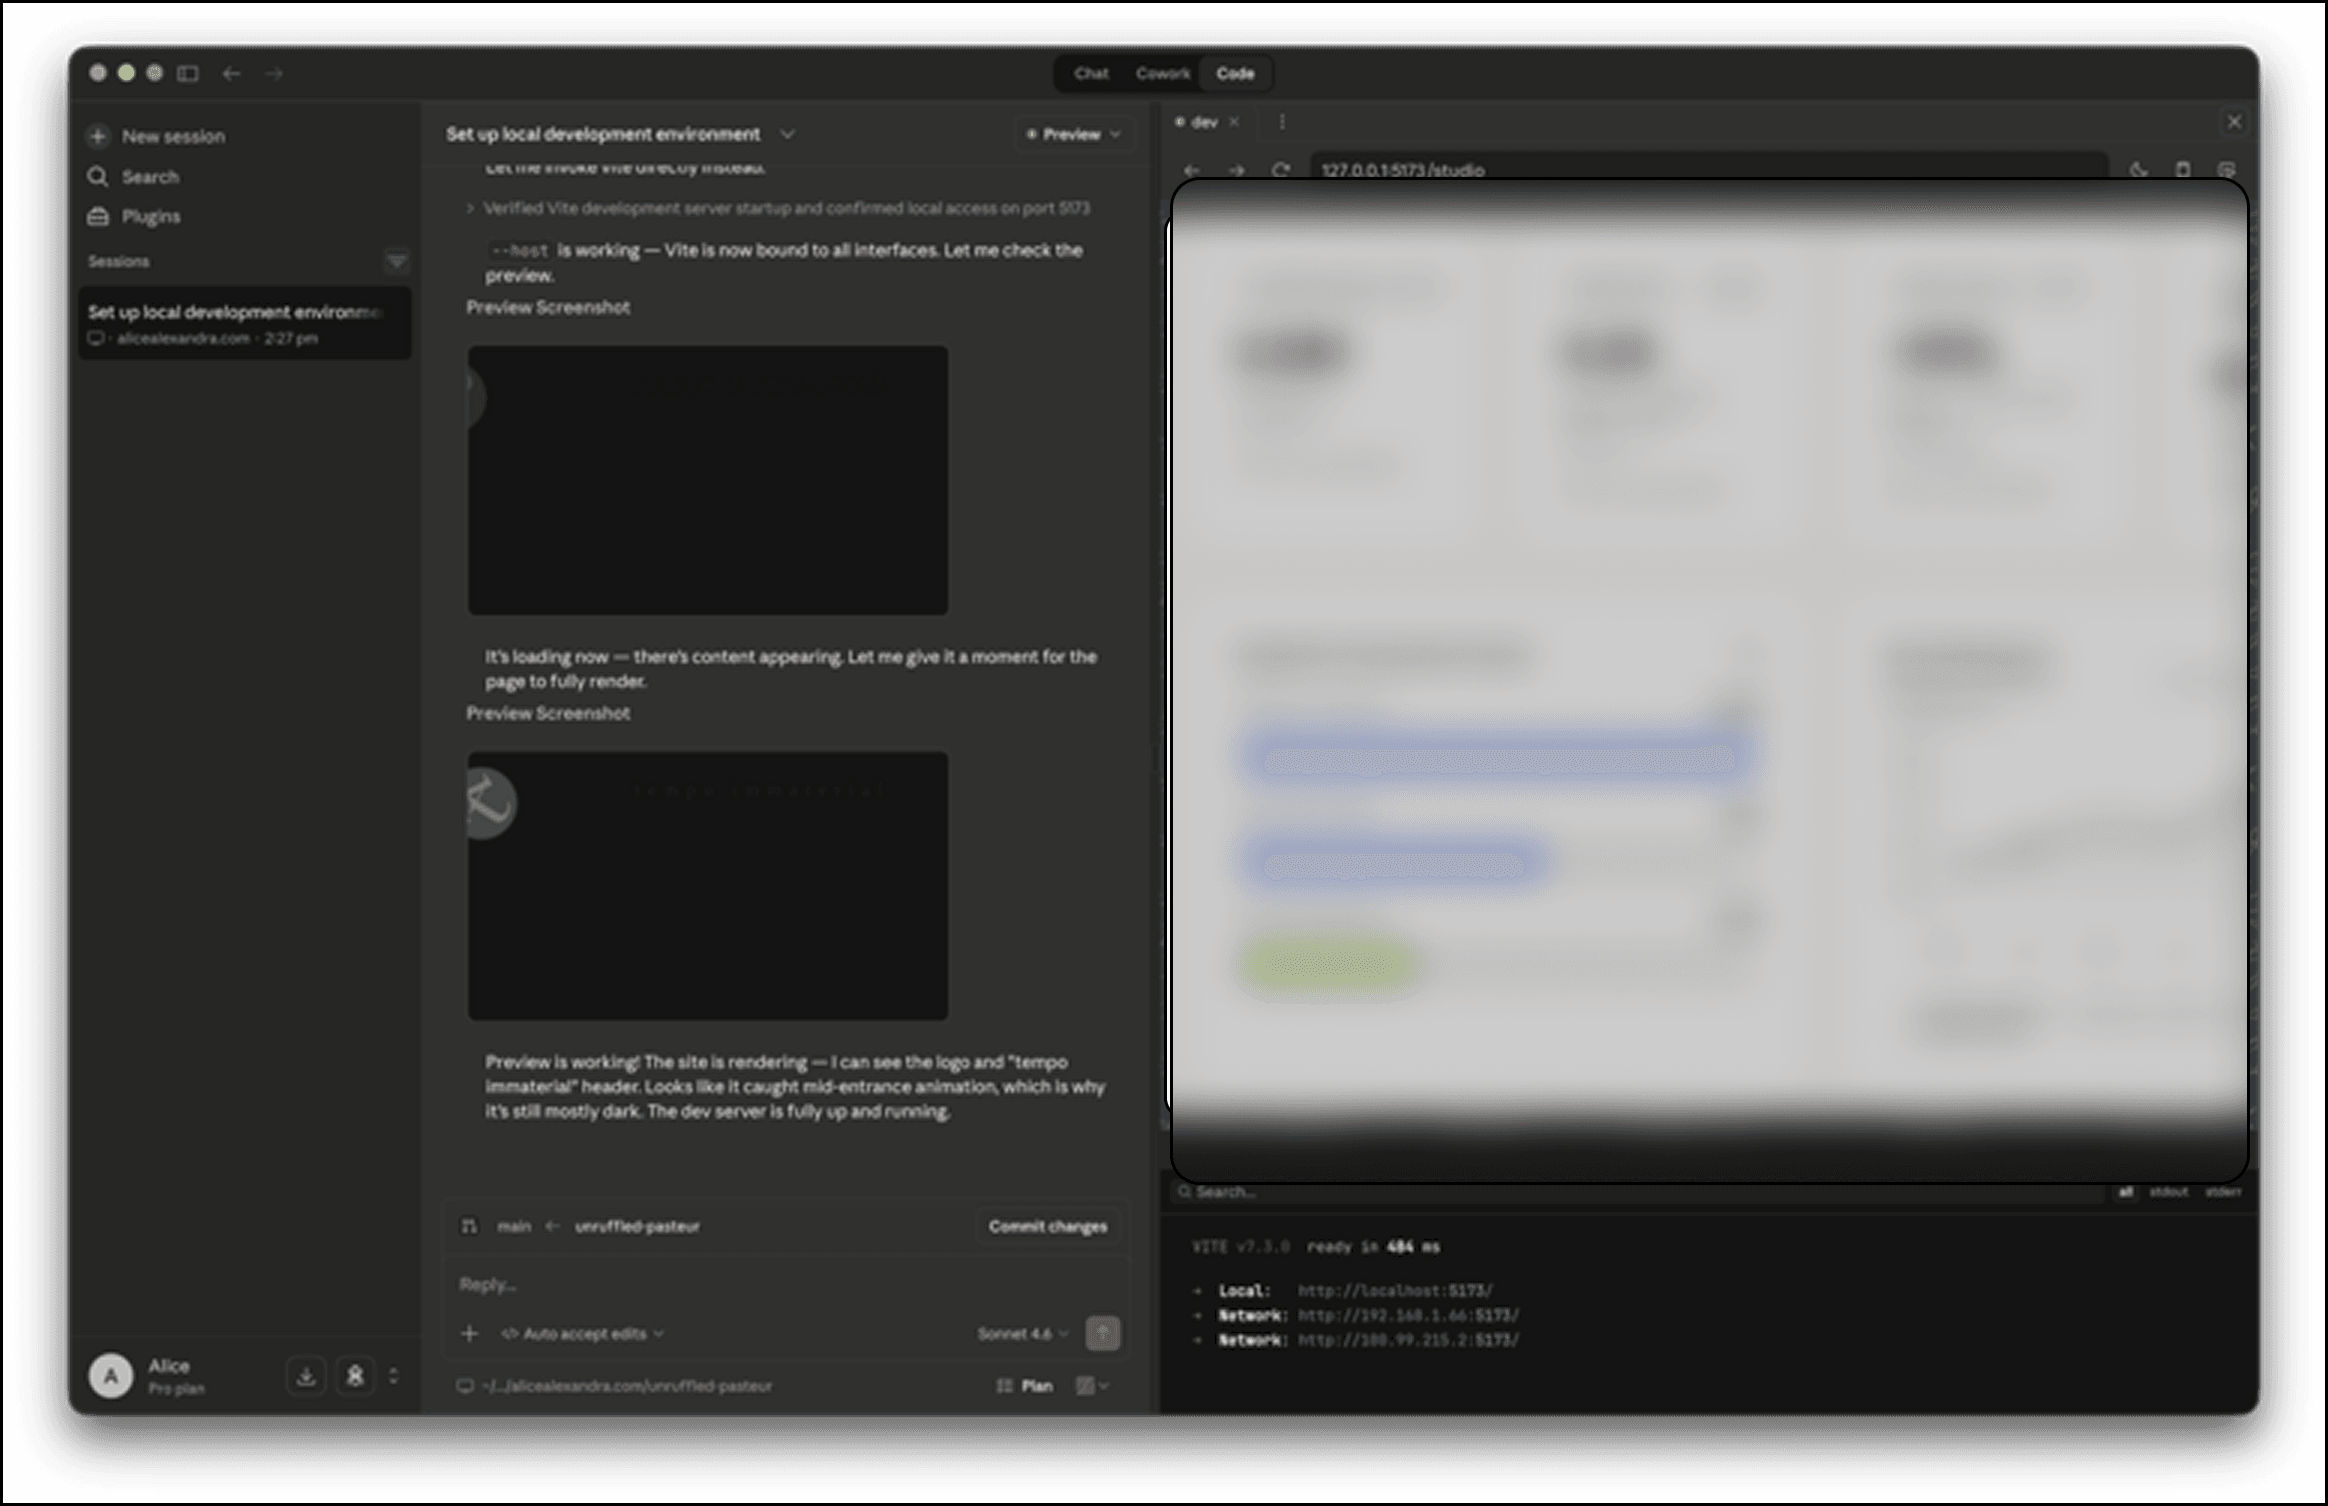The height and width of the screenshot is (1506, 2328).
Task: Toggle dark mode with the moon icon
Action: click(x=2138, y=170)
